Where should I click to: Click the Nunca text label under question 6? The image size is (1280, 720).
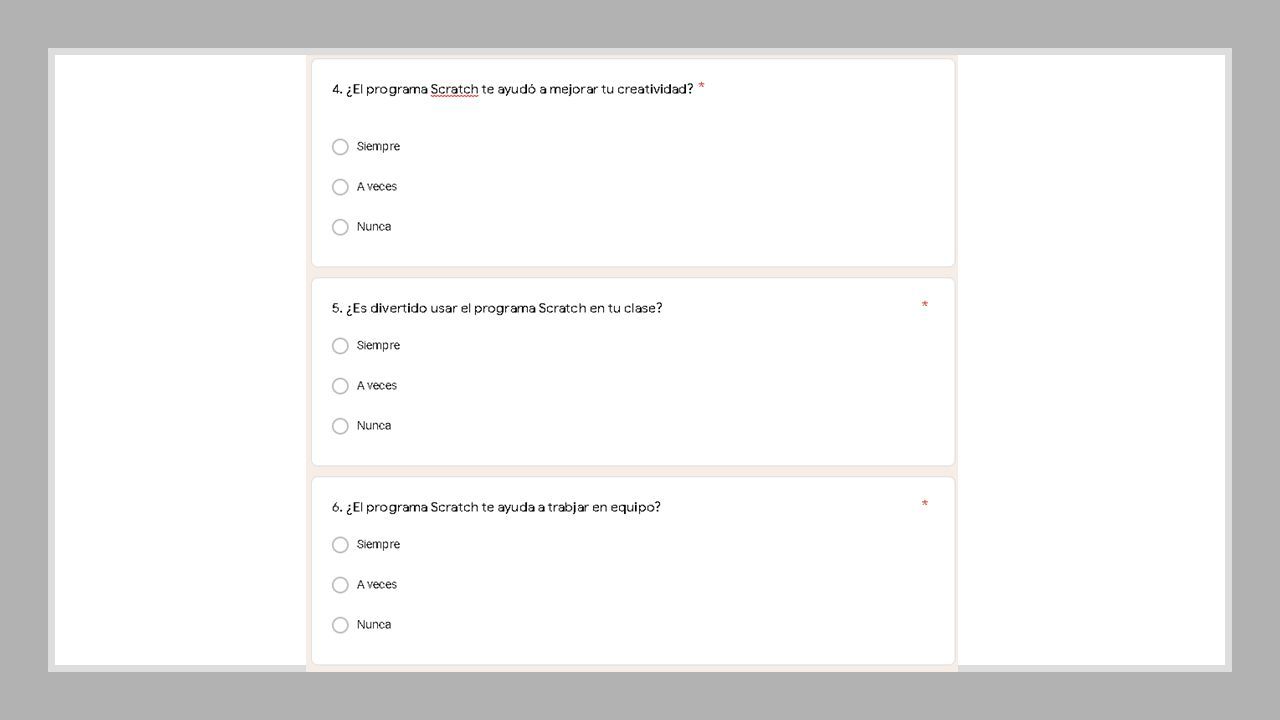click(x=374, y=625)
